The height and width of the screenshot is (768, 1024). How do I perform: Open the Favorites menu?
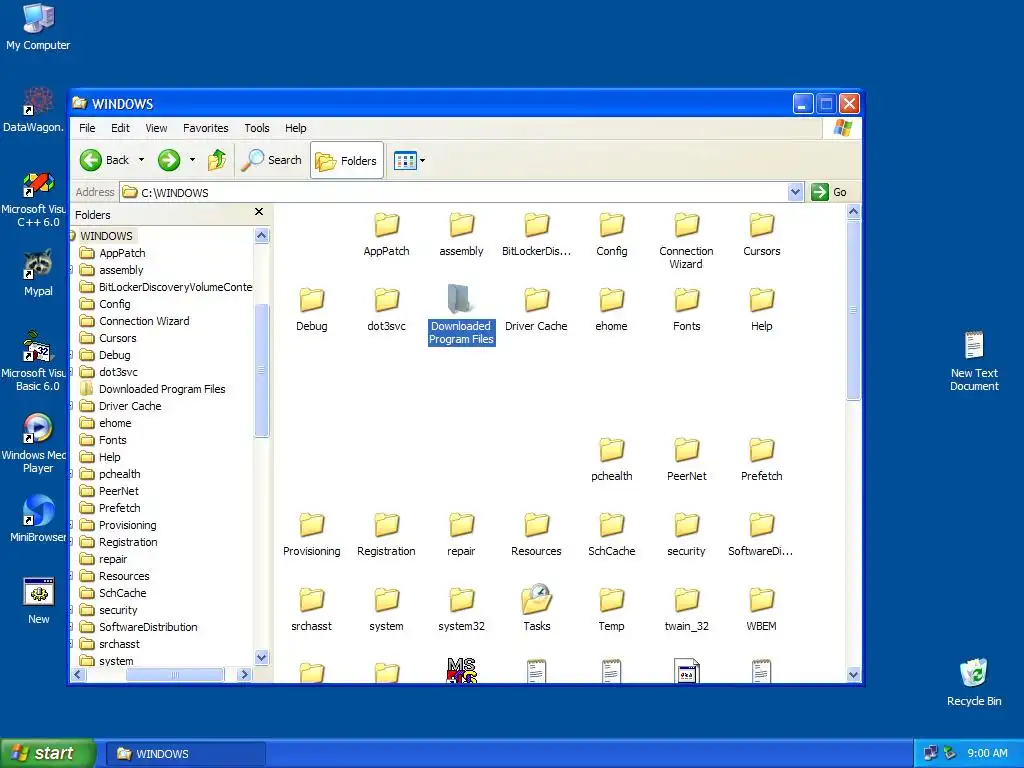click(x=206, y=128)
